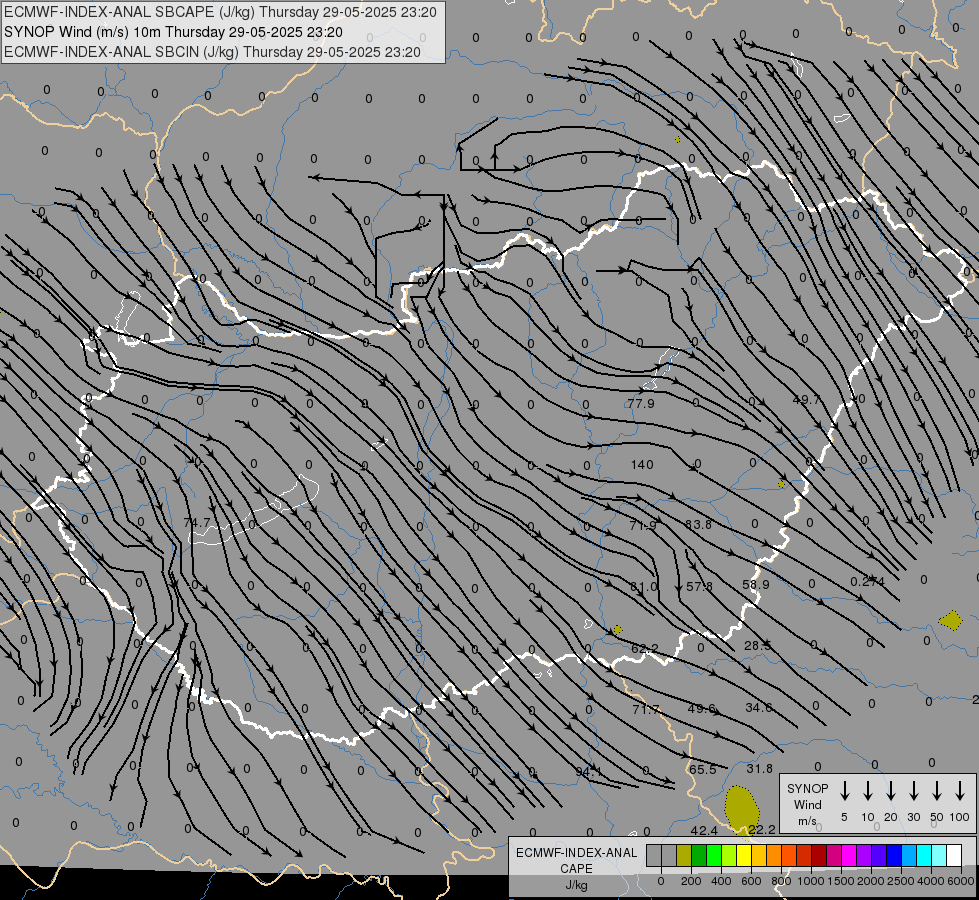Click the 74.7 value near the lake

point(197,522)
